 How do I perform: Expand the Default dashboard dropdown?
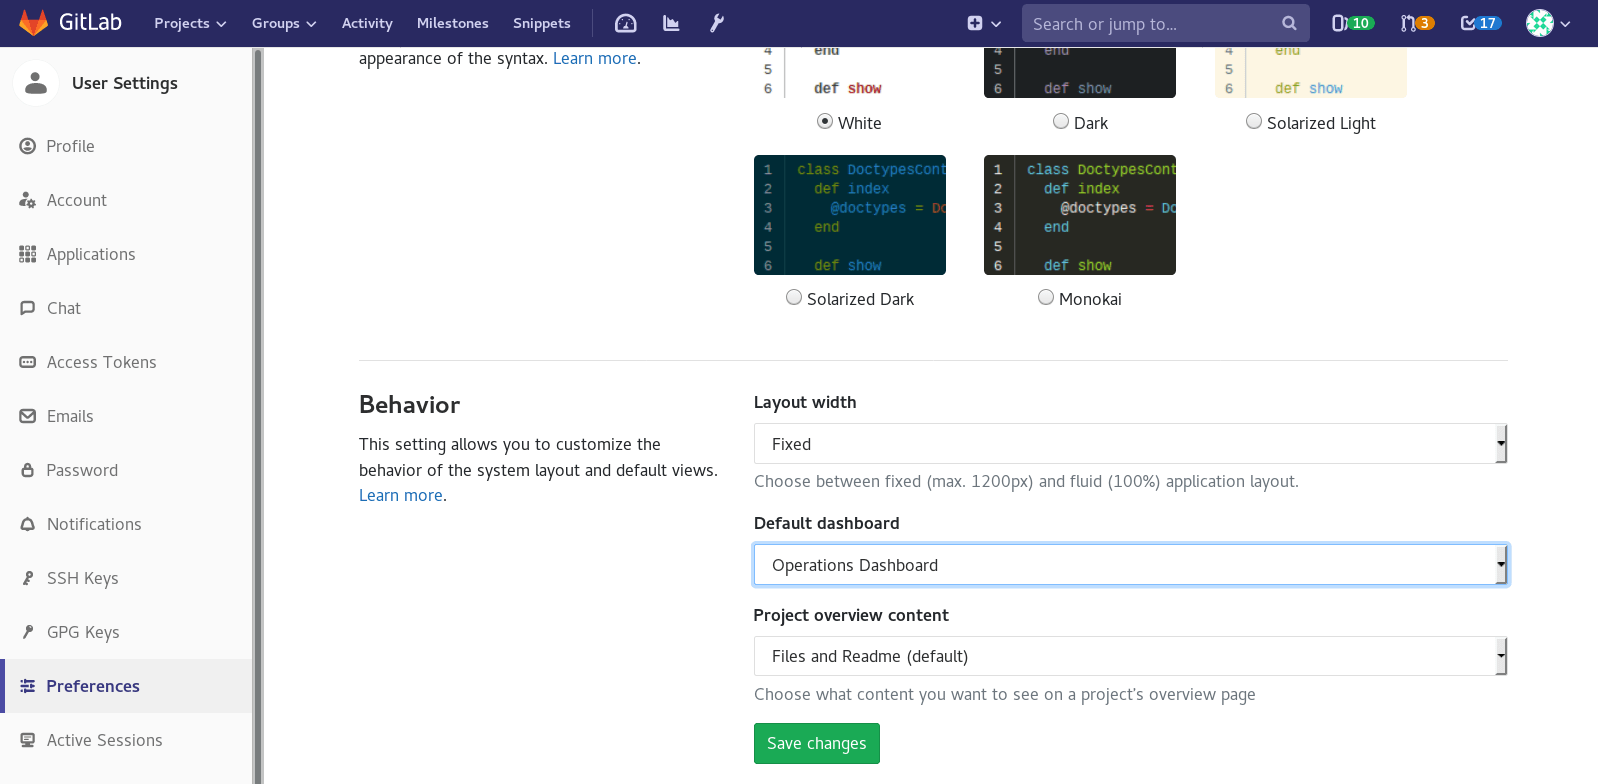click(1129, 565)
